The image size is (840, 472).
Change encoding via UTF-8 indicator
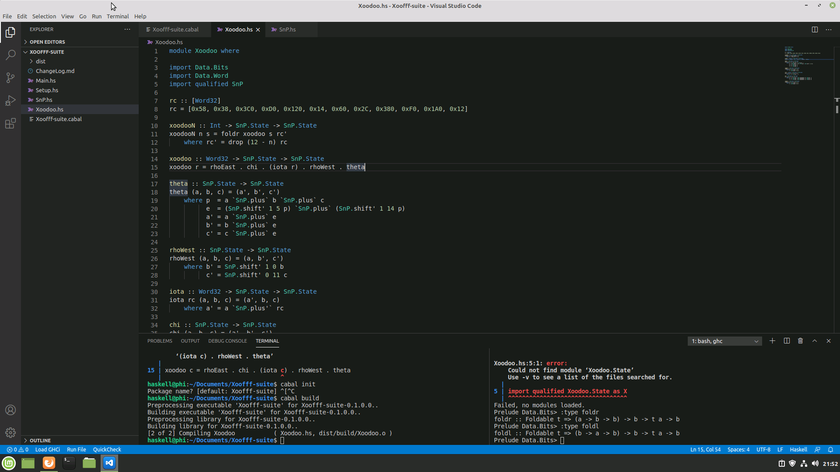[x=763, y=449]
